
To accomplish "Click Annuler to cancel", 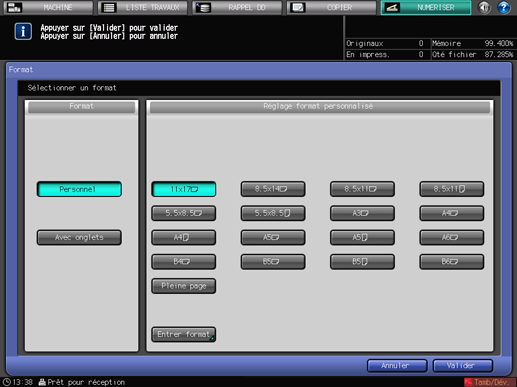I will (x=397, y=366).
